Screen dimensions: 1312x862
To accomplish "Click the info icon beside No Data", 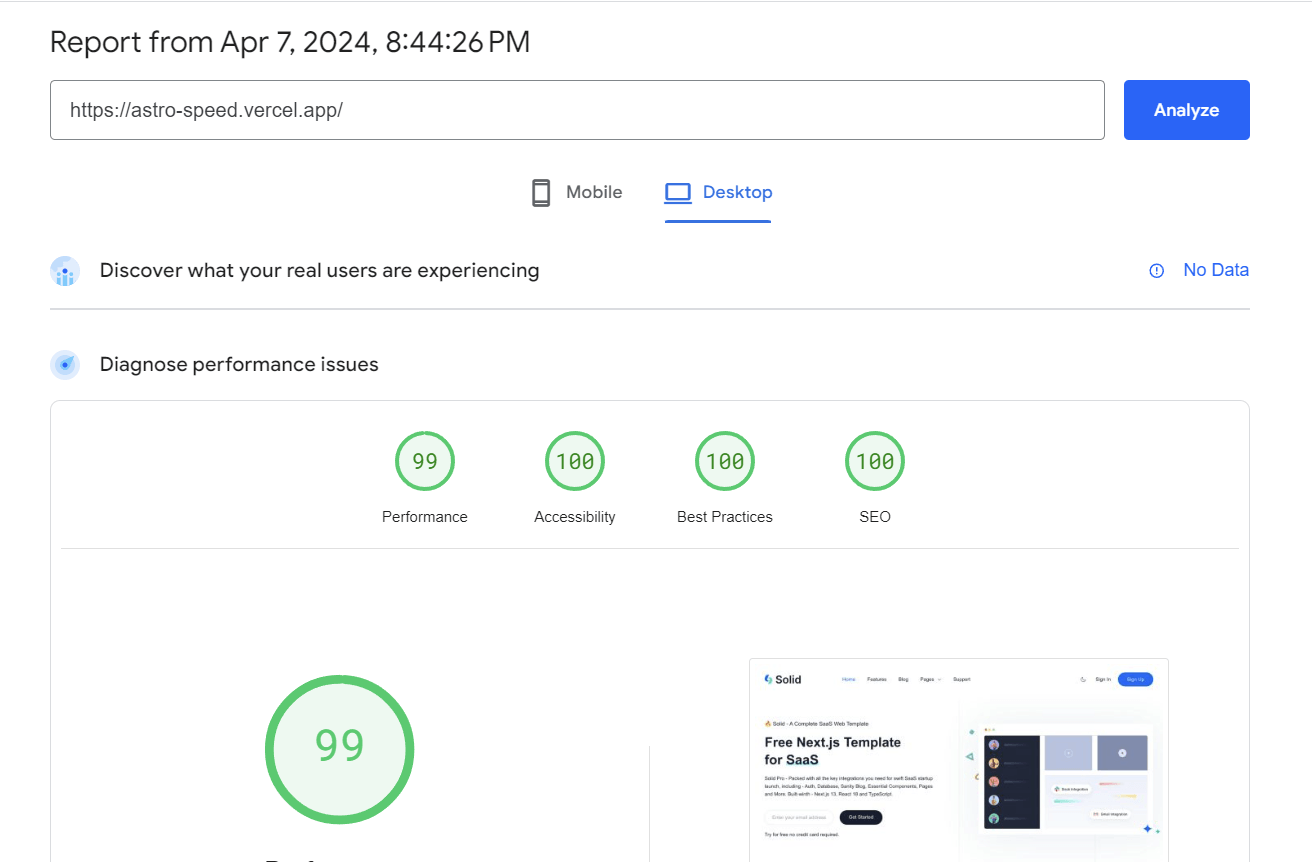I will pyautogui.click(x=1157, y=270).
